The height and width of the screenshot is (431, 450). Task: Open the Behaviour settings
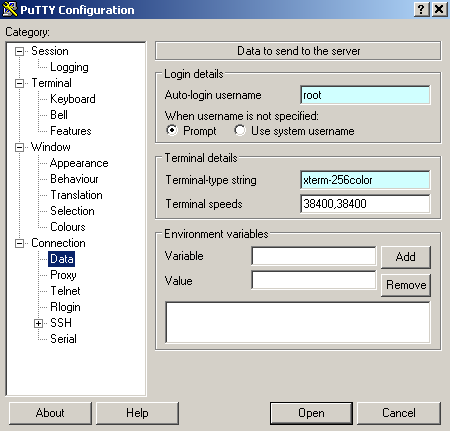tap(74, 179)
